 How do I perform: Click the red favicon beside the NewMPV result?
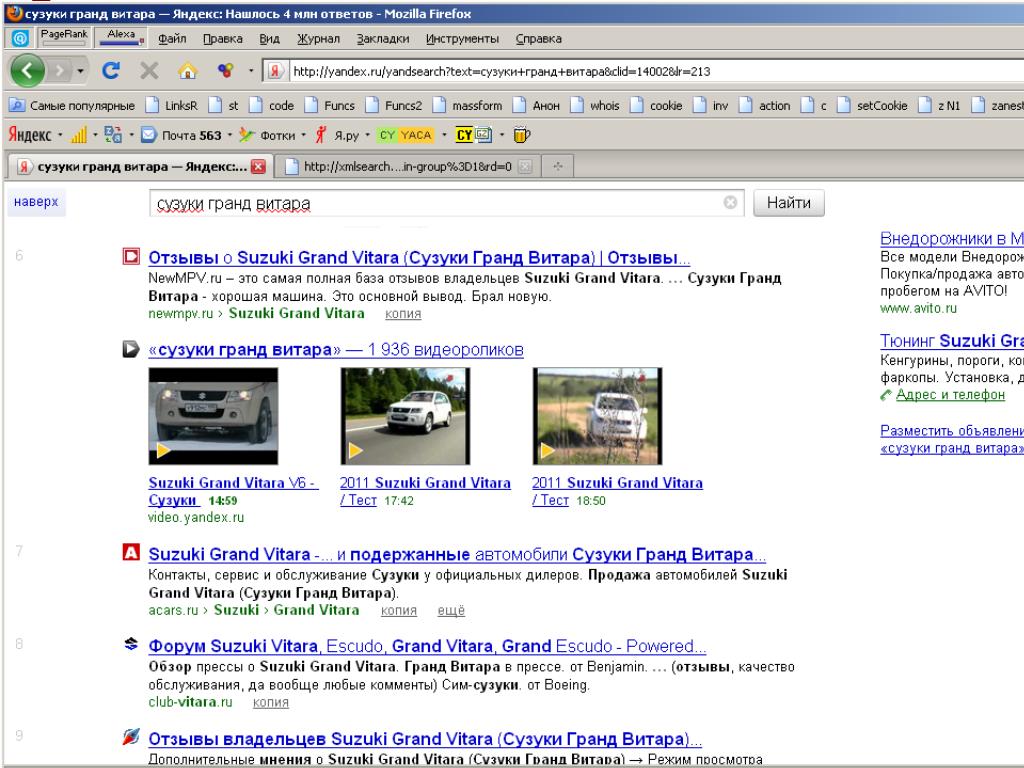pos(131,257)
